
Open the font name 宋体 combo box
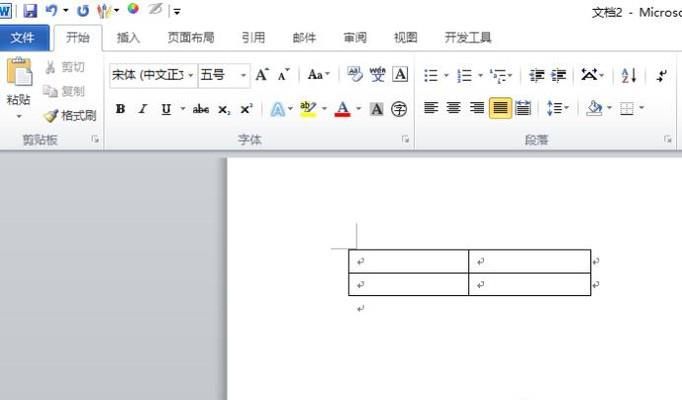click(x=153, y=75)
